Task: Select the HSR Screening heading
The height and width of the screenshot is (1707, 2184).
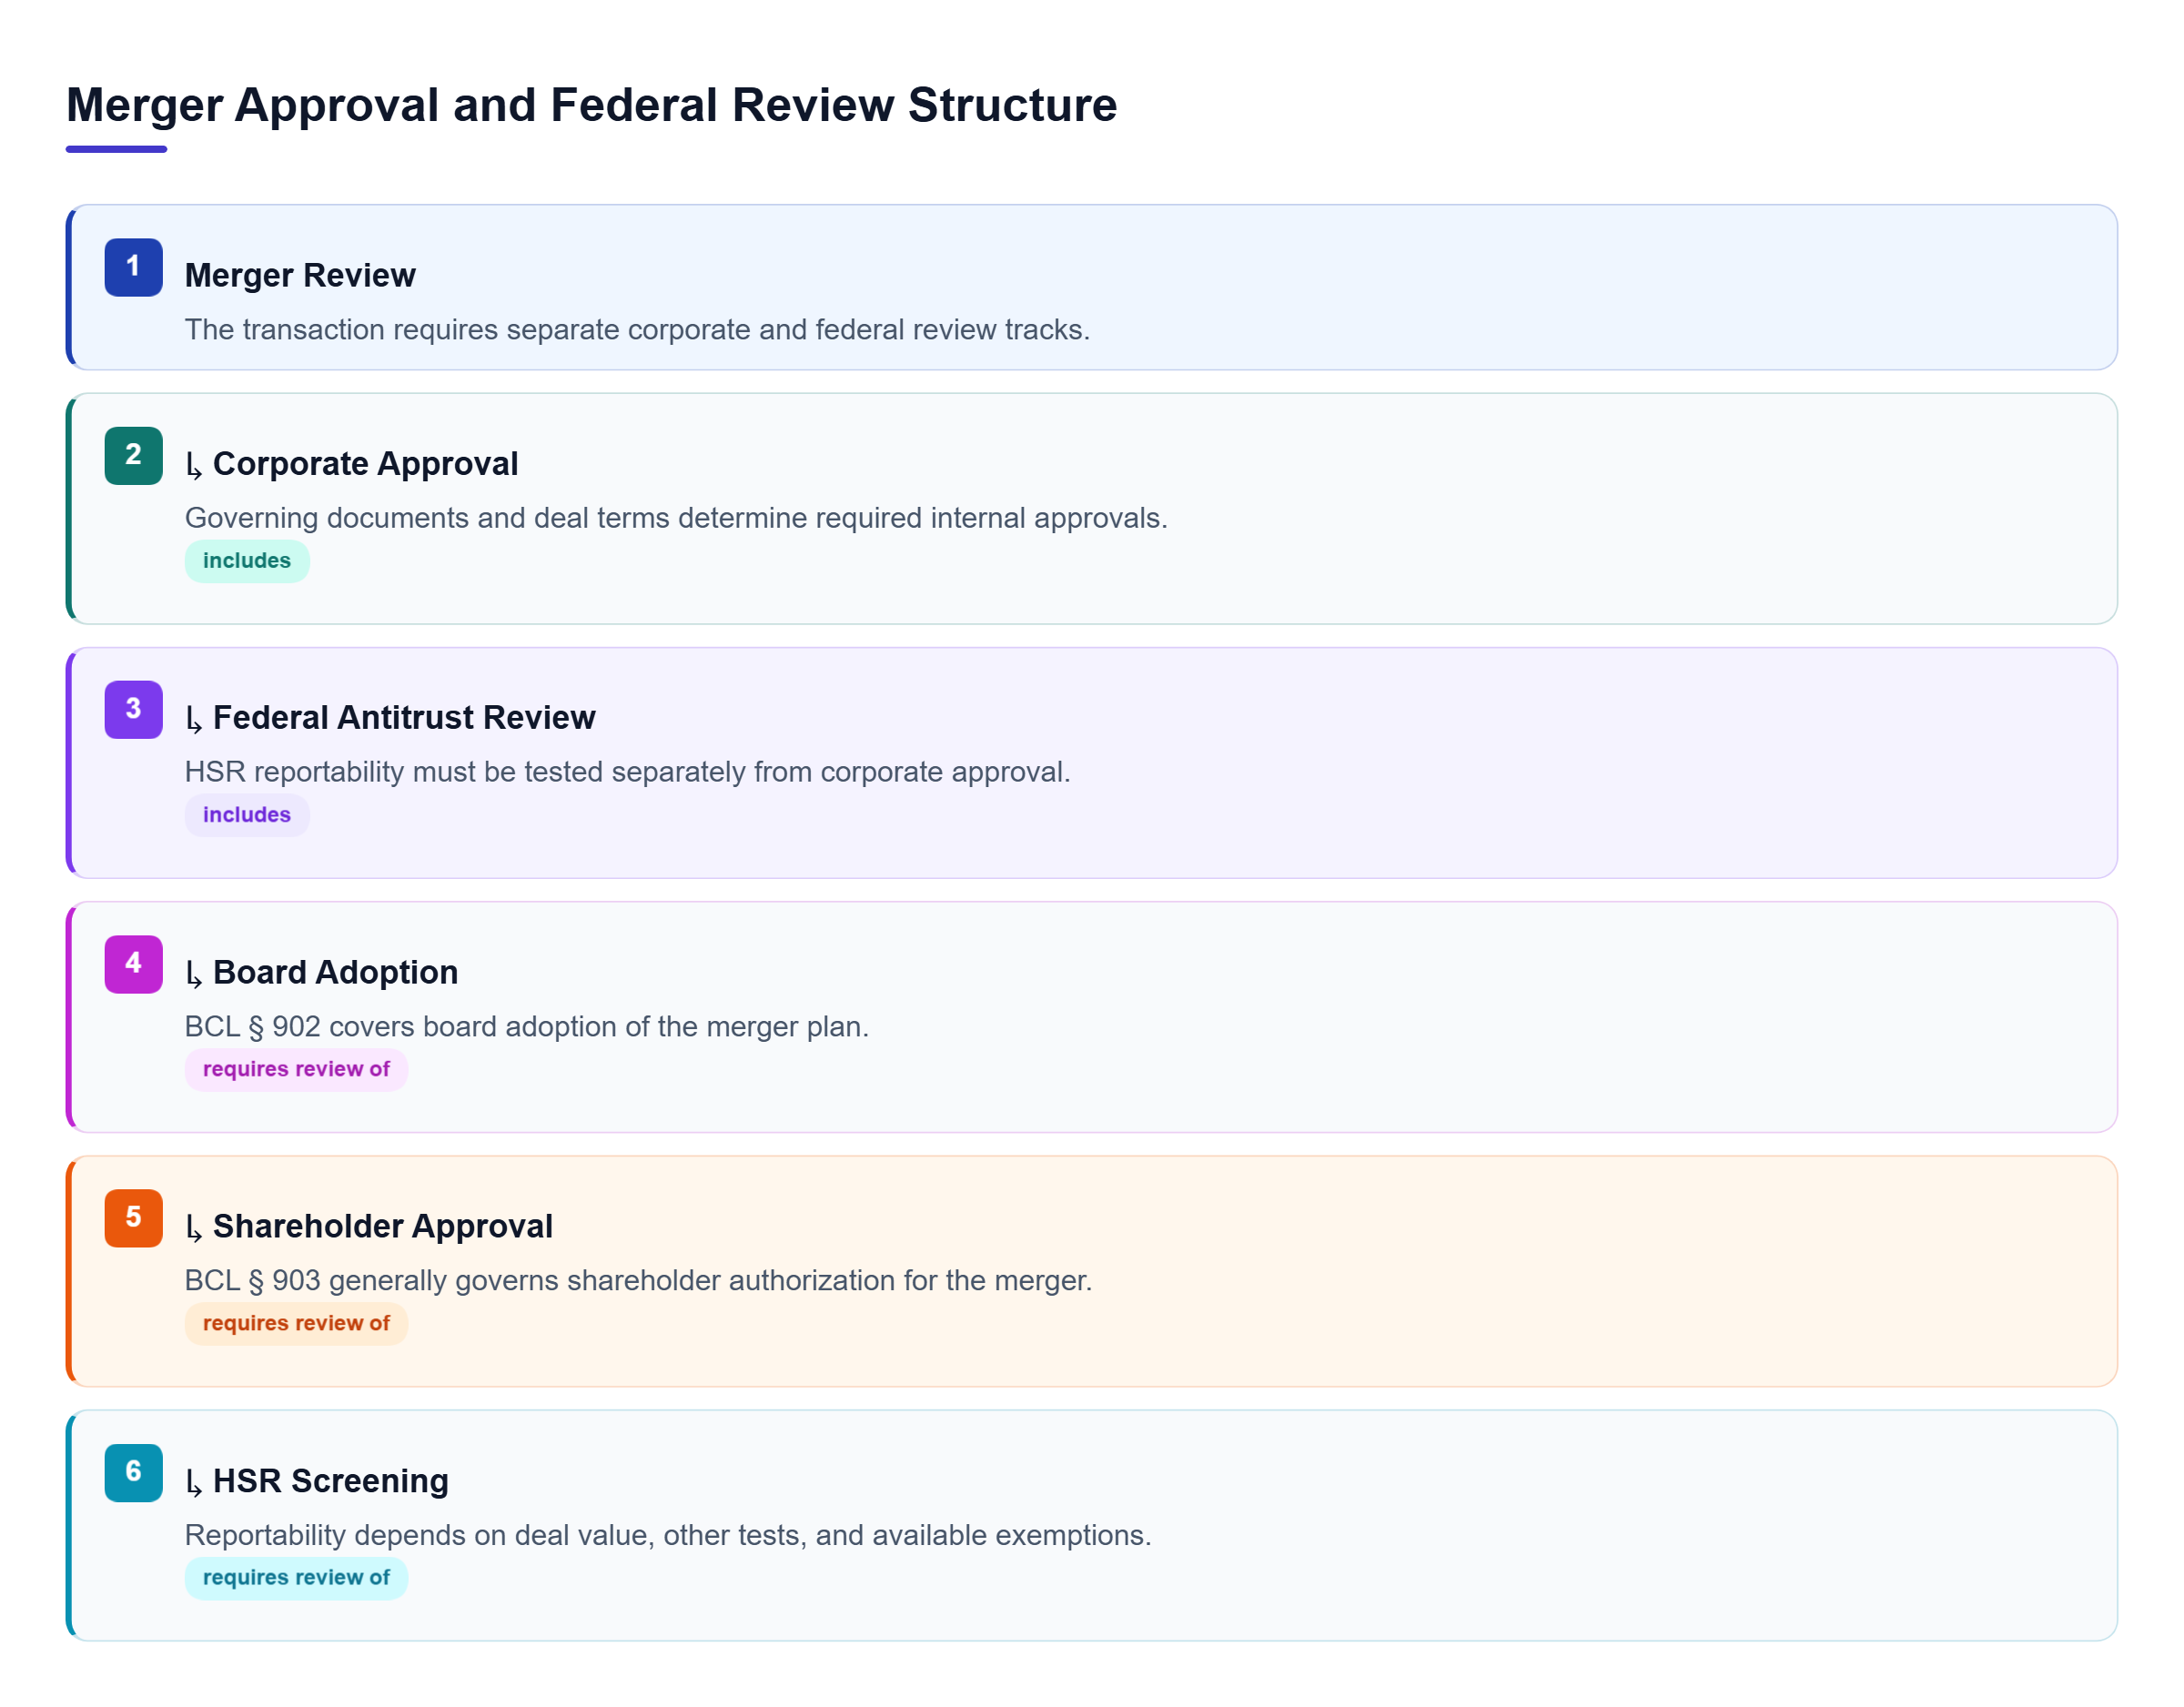Action: click(330, 1480)
